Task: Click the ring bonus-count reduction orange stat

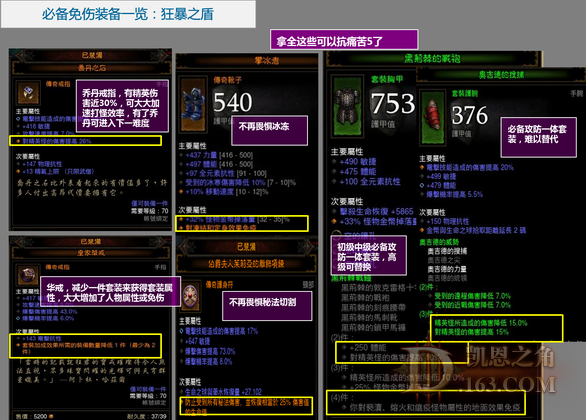Action: pos(88,348)
